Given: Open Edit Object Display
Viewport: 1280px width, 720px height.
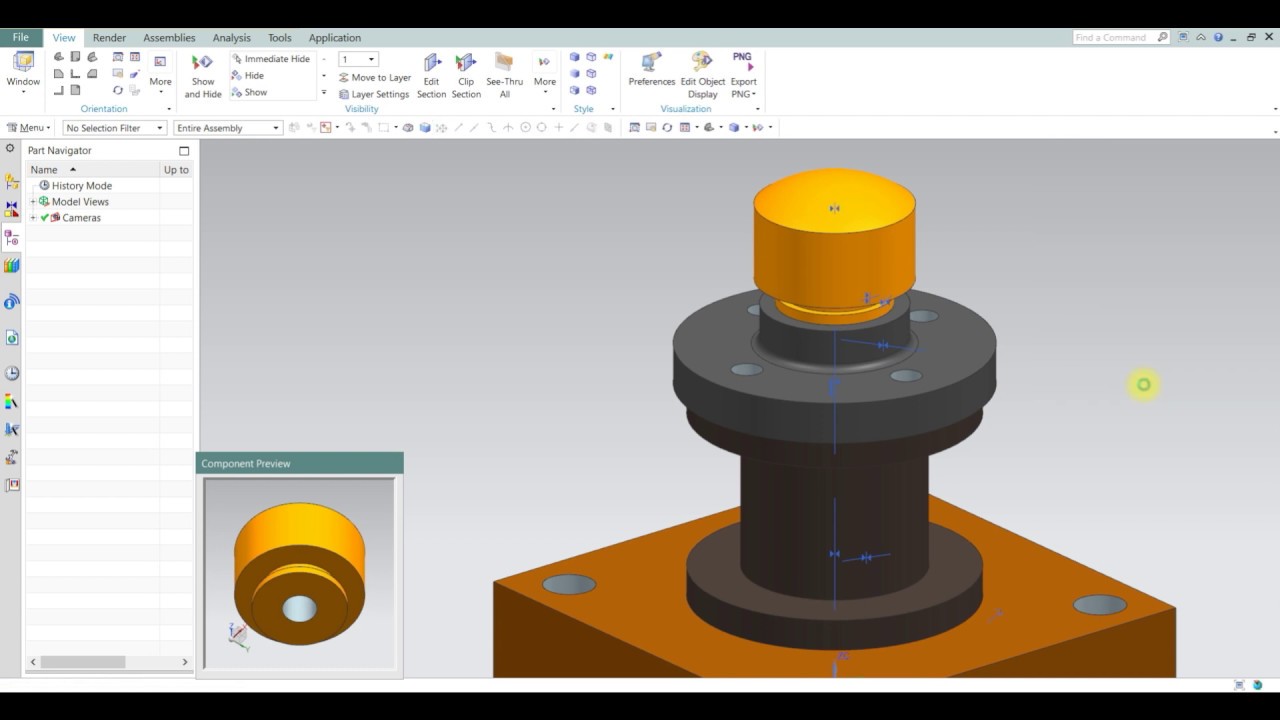Looking at the screenshot, I should (703, 76).
